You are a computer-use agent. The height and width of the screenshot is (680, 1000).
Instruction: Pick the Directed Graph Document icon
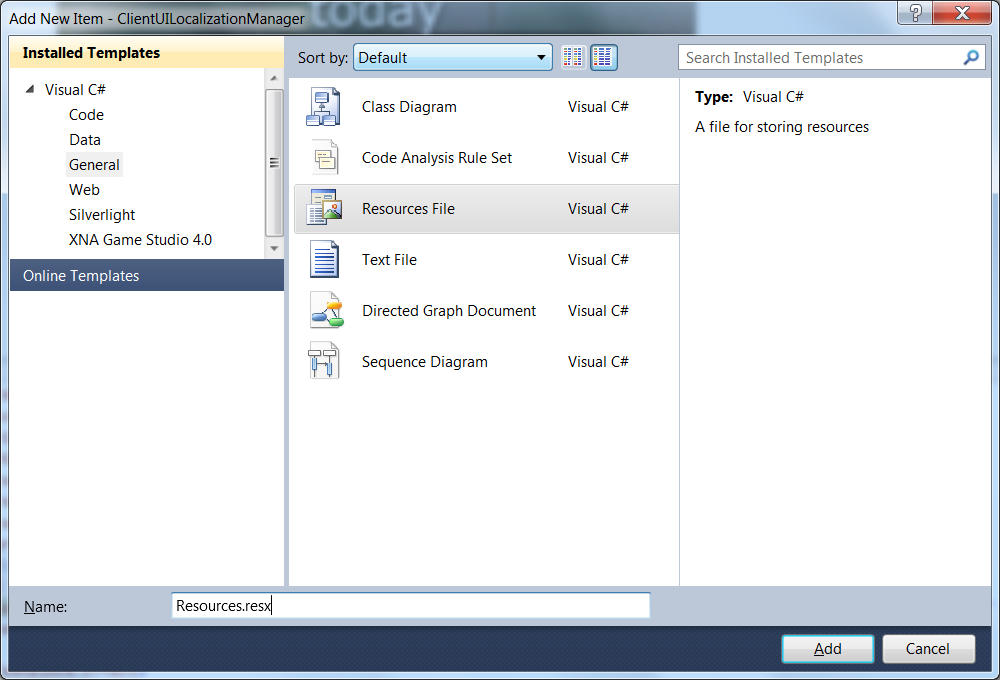pyautogui.click(x=327, y=310)
